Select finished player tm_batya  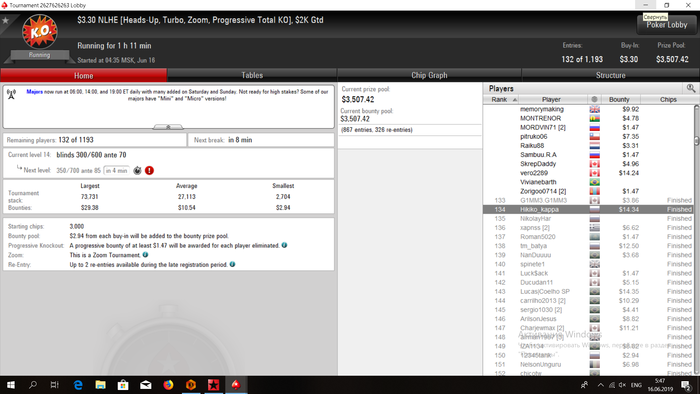point(588,246)
